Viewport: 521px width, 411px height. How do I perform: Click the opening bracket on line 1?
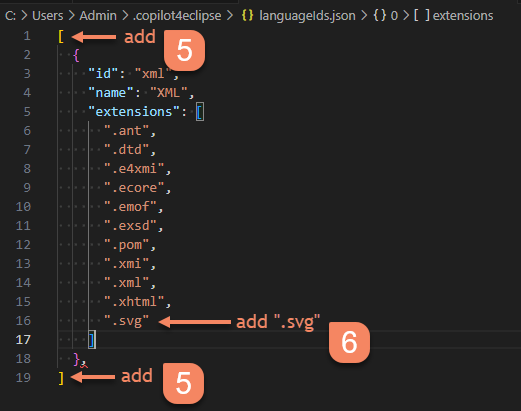pyautogui.click(x=61, y=36)
